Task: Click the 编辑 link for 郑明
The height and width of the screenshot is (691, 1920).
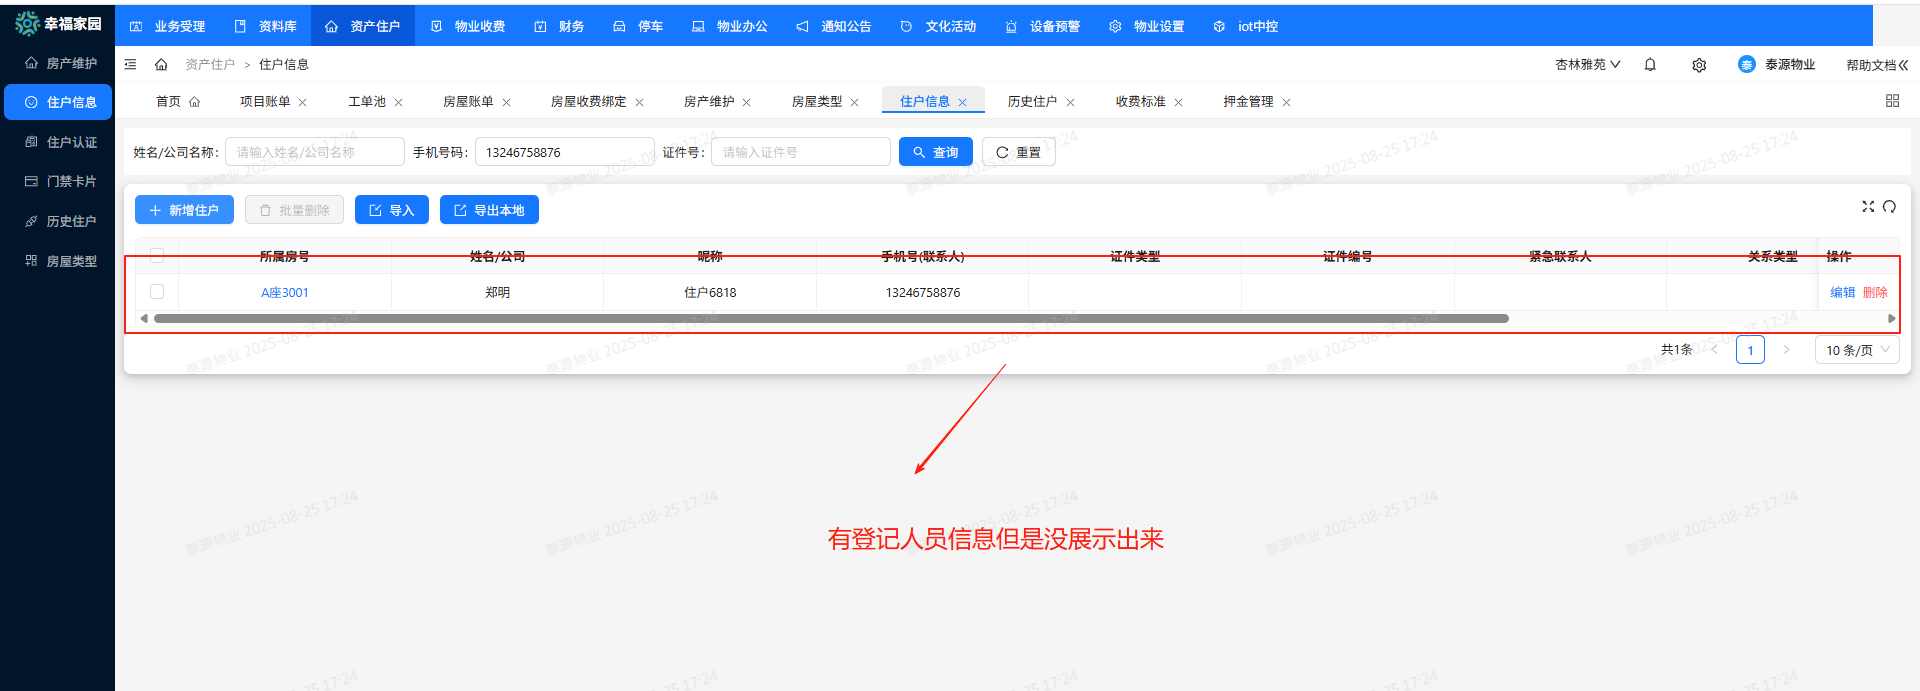Action: (1842, 292)
